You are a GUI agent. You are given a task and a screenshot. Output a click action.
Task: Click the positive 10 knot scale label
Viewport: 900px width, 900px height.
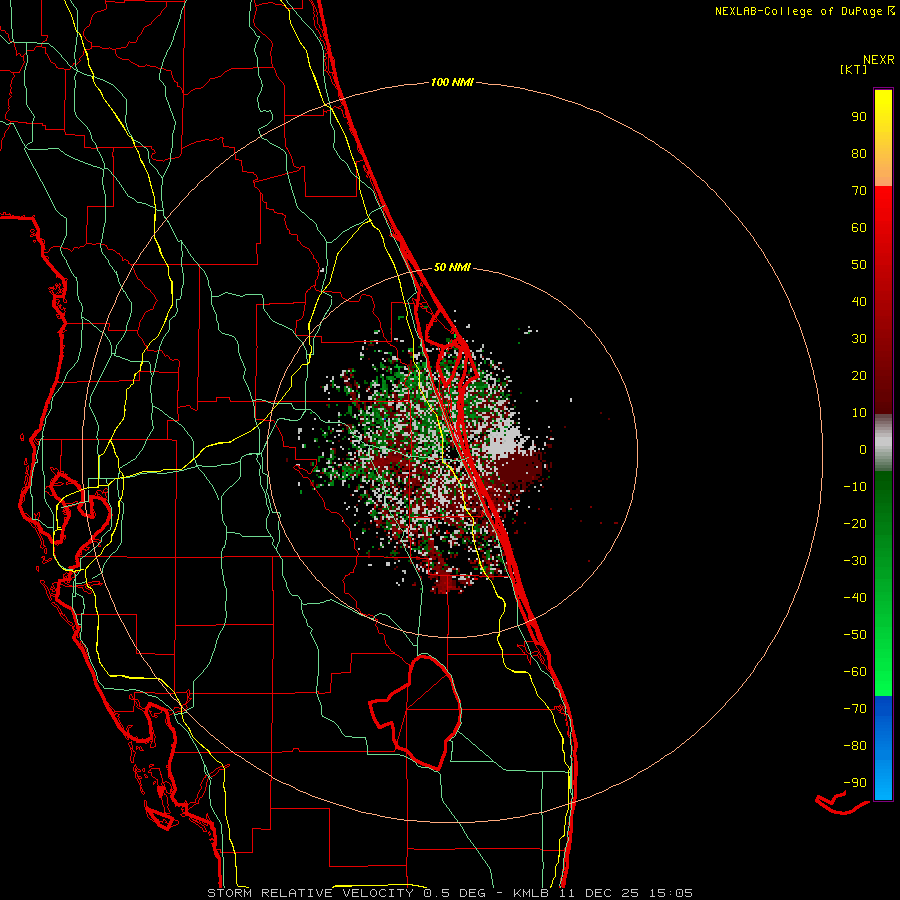[x=859, y=413]
